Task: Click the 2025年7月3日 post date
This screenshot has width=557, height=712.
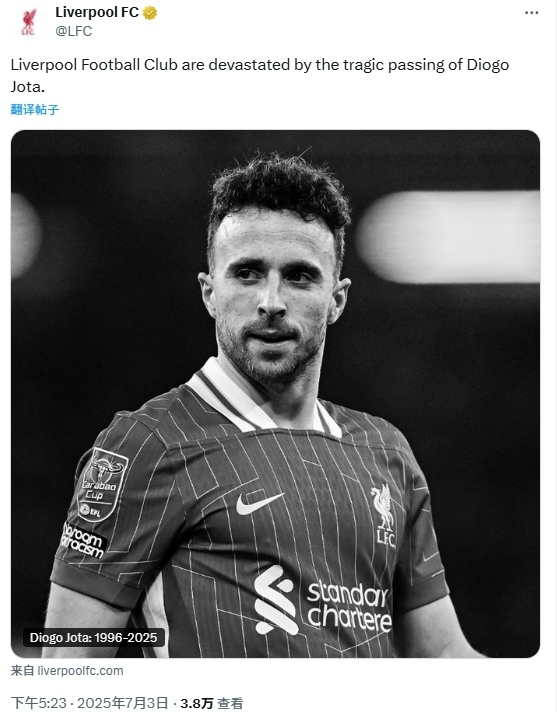Action: click(x=122, y=703)
